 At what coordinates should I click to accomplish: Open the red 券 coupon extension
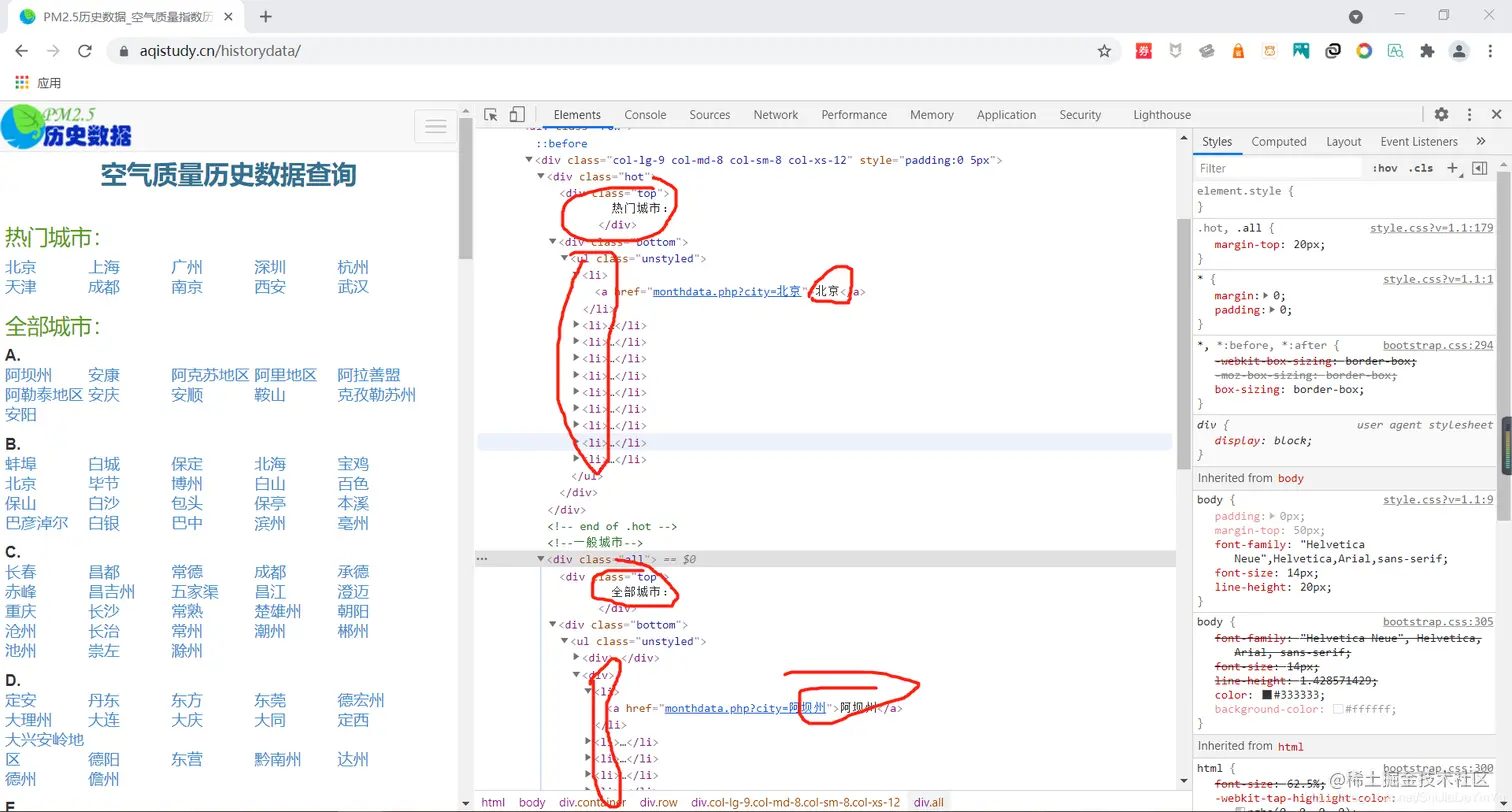click(x=1144, y=51)
